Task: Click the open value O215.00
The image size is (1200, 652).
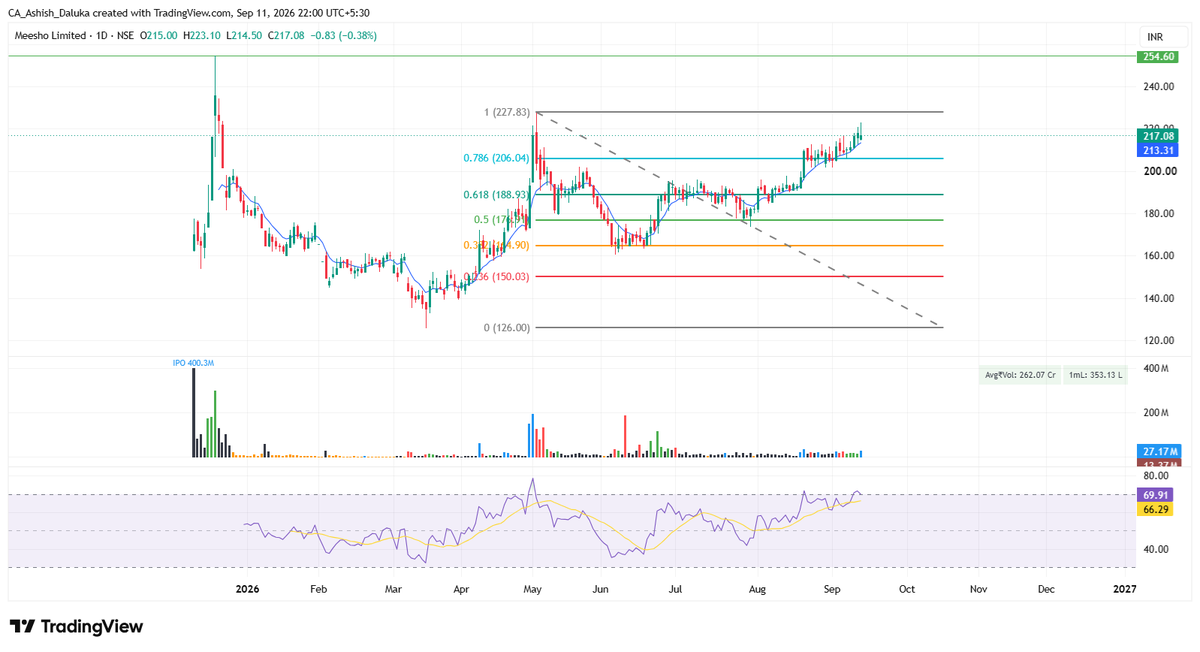Action: (x=158, y=35)
